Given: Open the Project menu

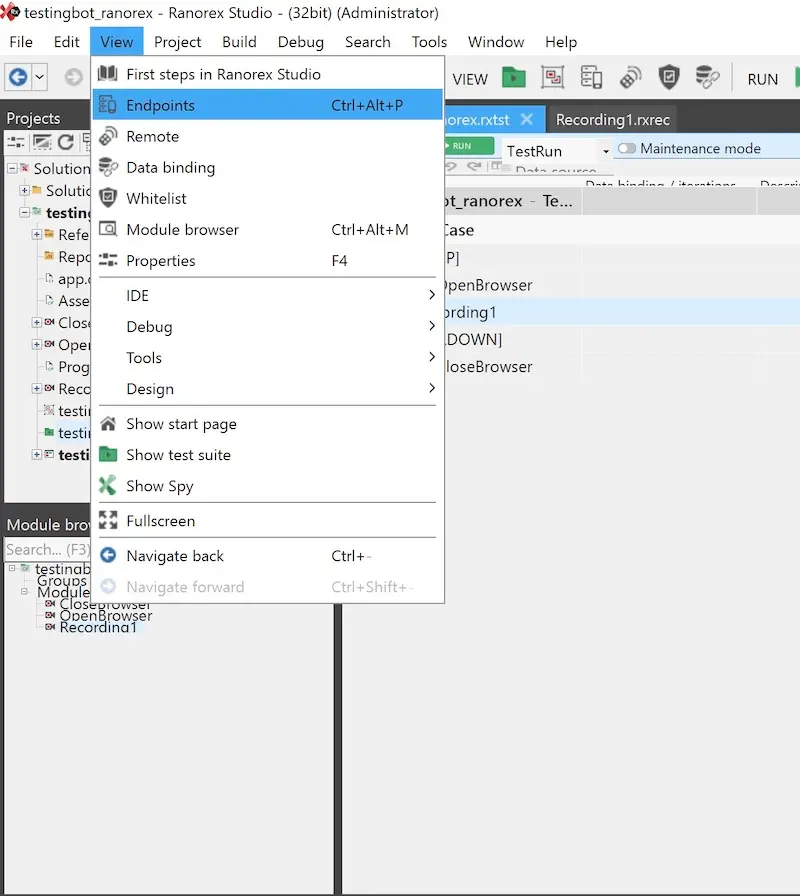Looking at the screenshot, I should coord(178,42).
